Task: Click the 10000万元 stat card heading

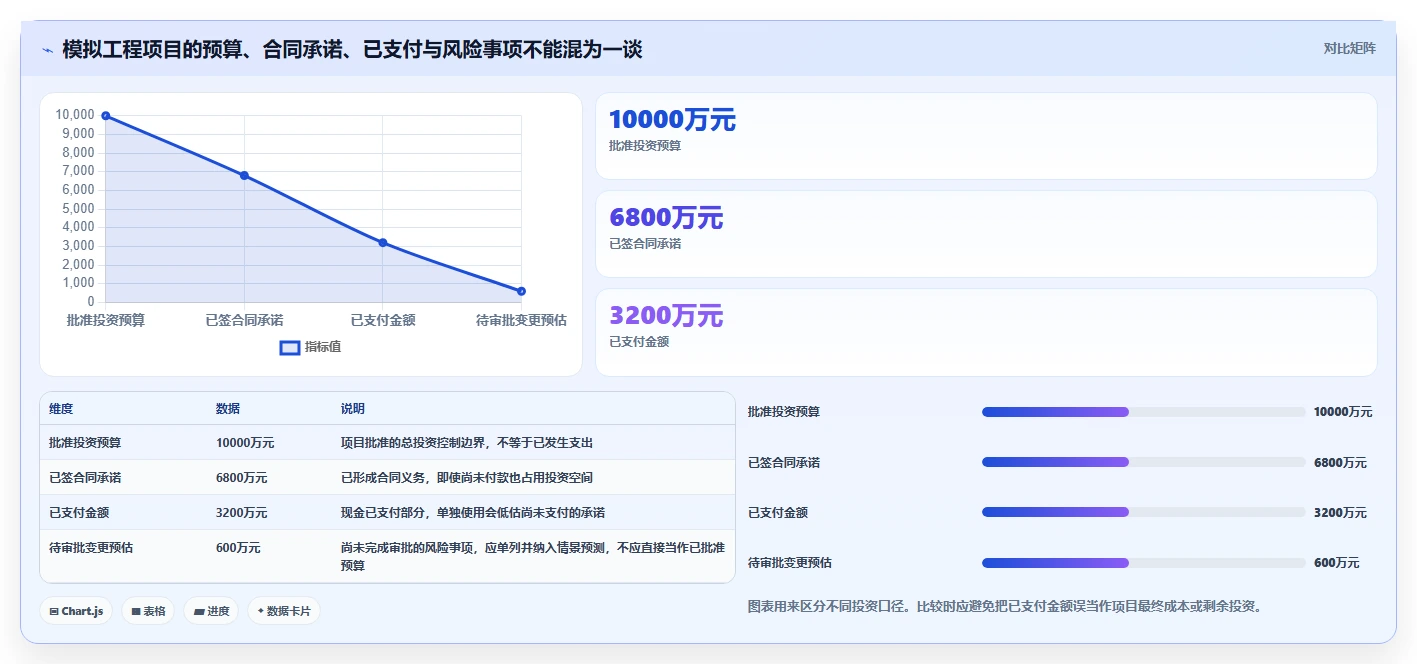Action: pos(672,120)
